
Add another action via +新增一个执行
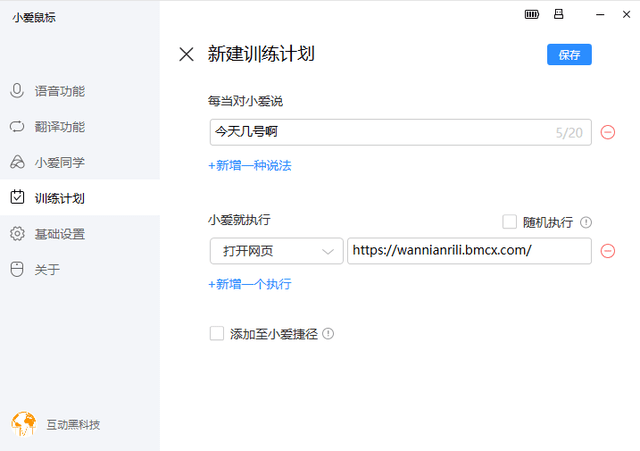[250, 284]
